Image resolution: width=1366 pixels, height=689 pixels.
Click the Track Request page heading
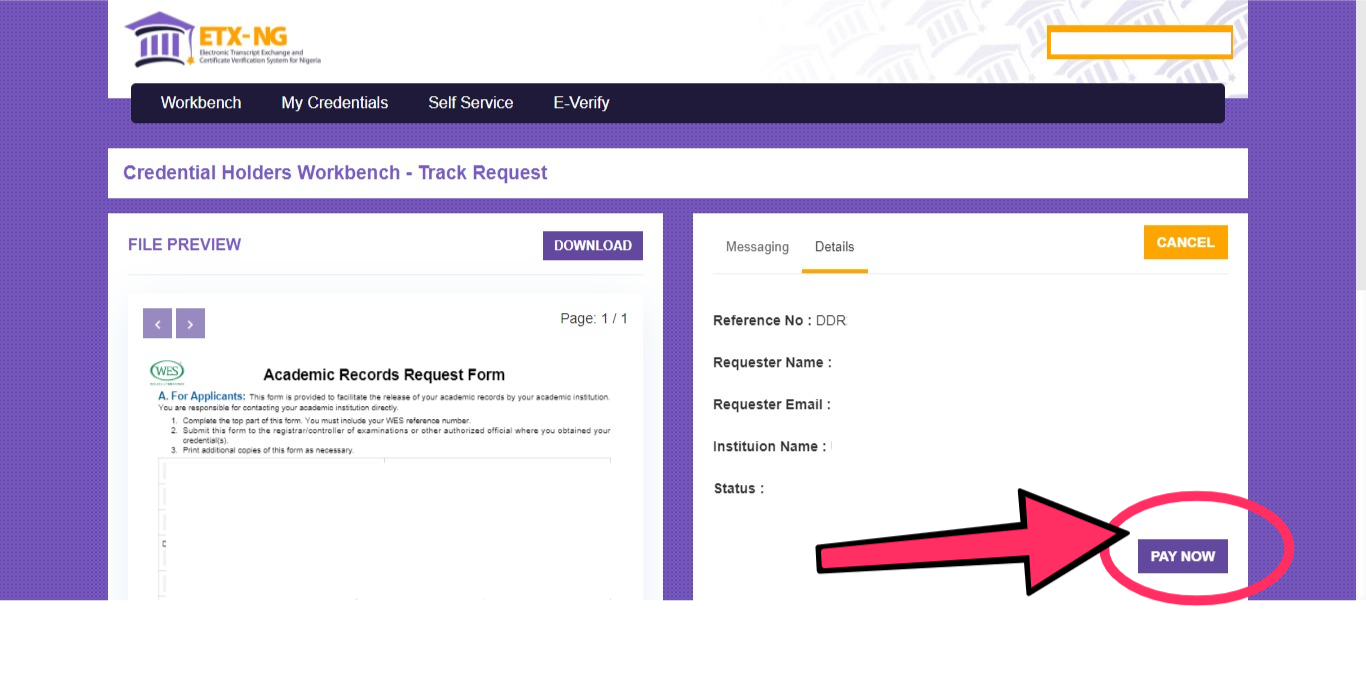pos(335,173)
